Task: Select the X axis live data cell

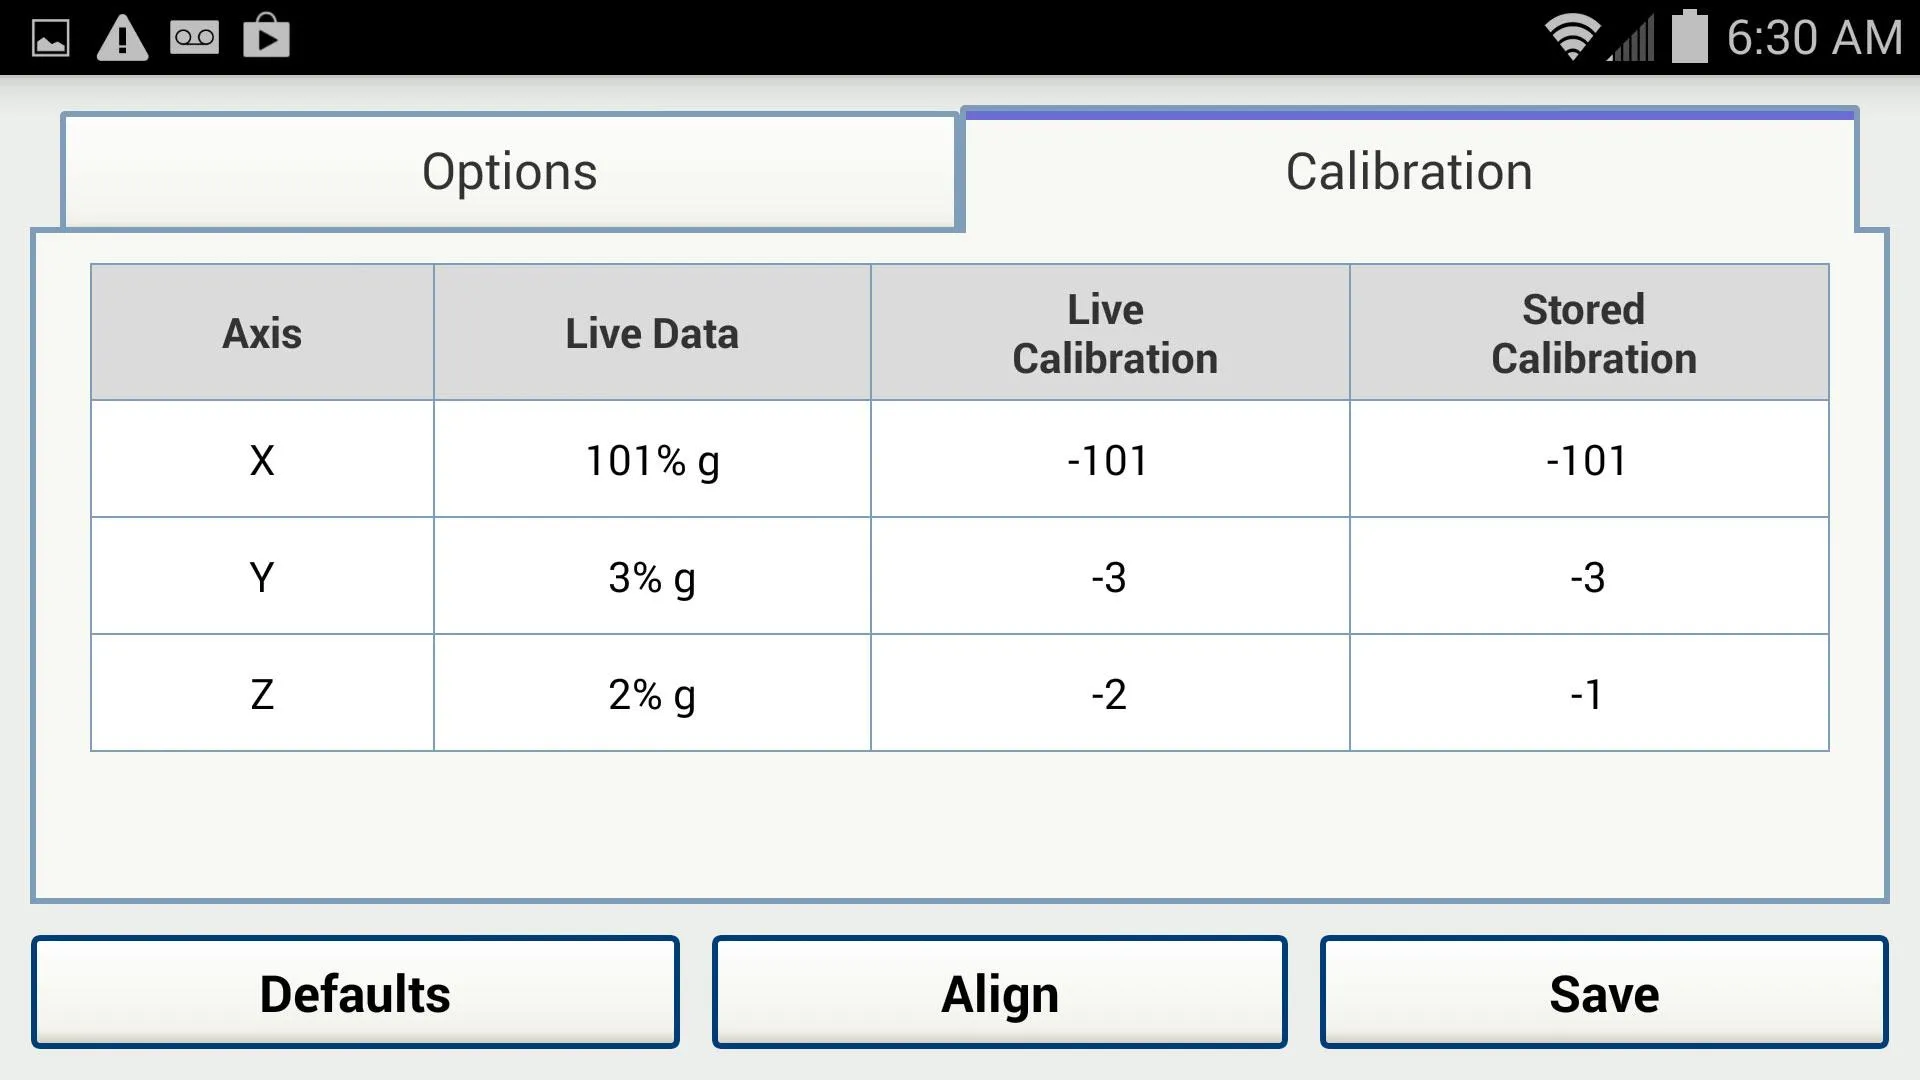Action: tap(652, 459)
